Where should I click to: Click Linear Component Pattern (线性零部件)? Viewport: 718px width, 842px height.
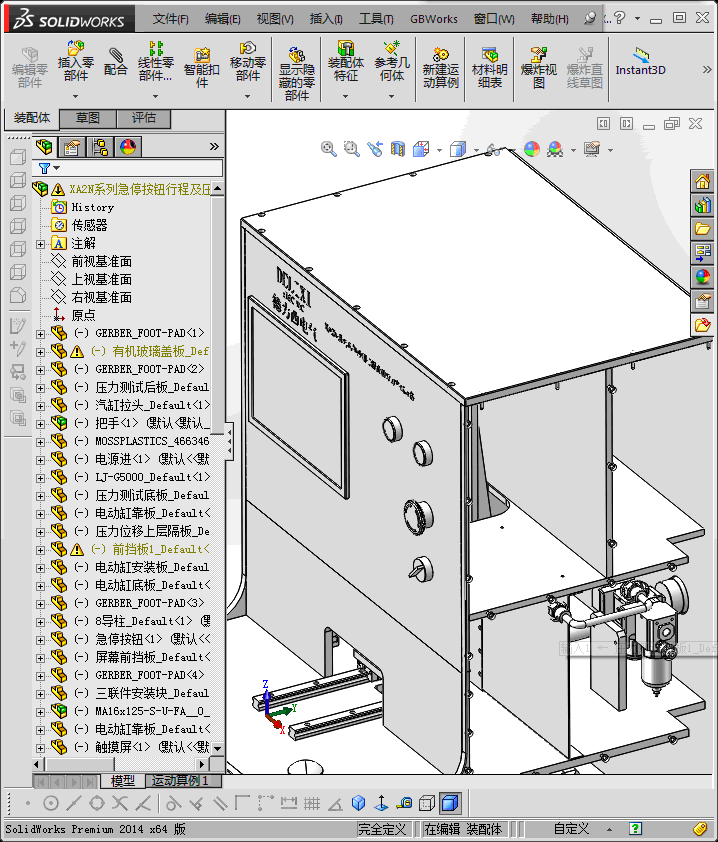(x=155, y=61)
